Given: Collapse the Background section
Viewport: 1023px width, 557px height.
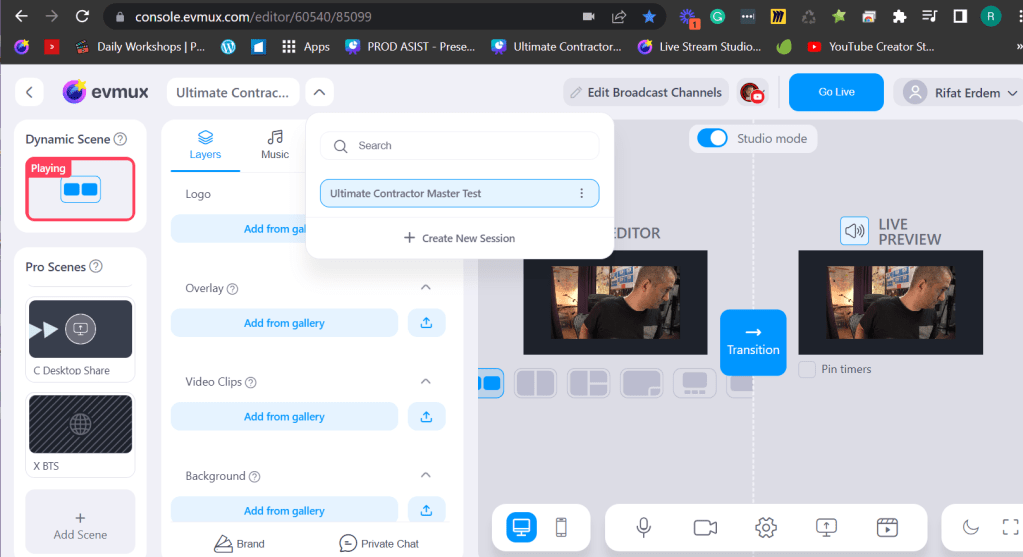Looking at the screenshot, I should coord(425,475).
